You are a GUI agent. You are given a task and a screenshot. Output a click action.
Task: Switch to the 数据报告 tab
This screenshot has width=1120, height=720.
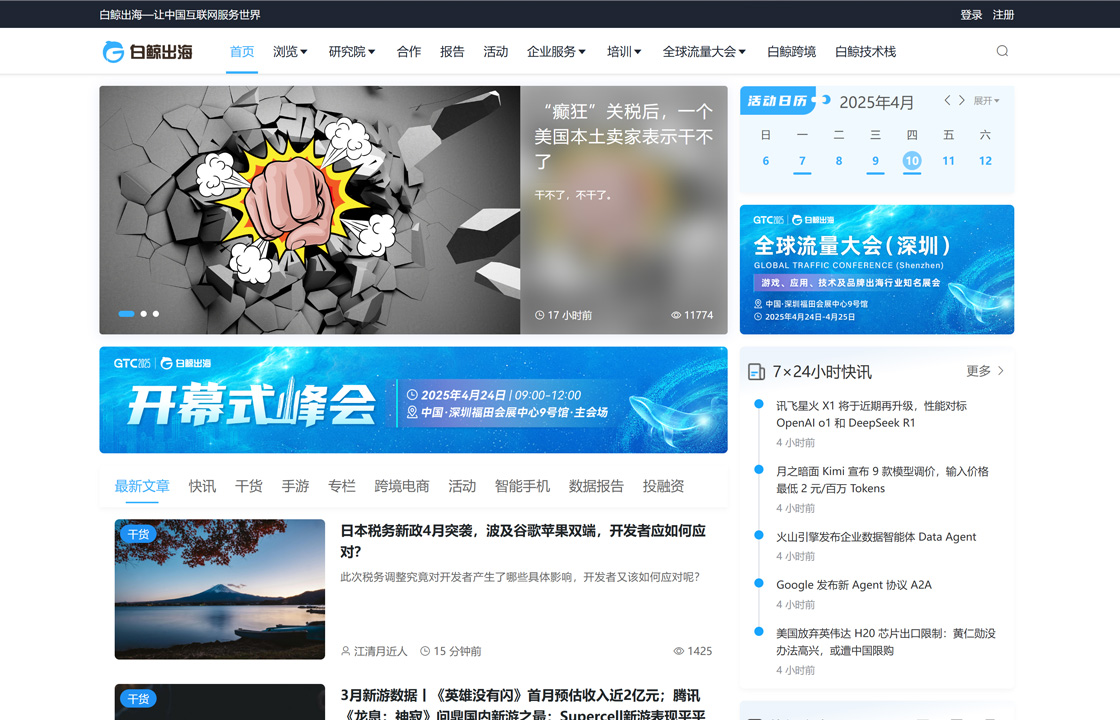pyautogui.click(x=596, y=486)
